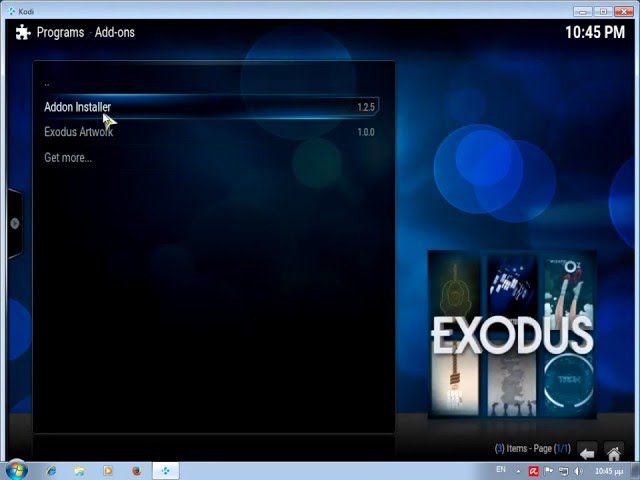640x480 pixels.
Task: Click the Kodi logo in title bar
Action: [x=11, y=11]
